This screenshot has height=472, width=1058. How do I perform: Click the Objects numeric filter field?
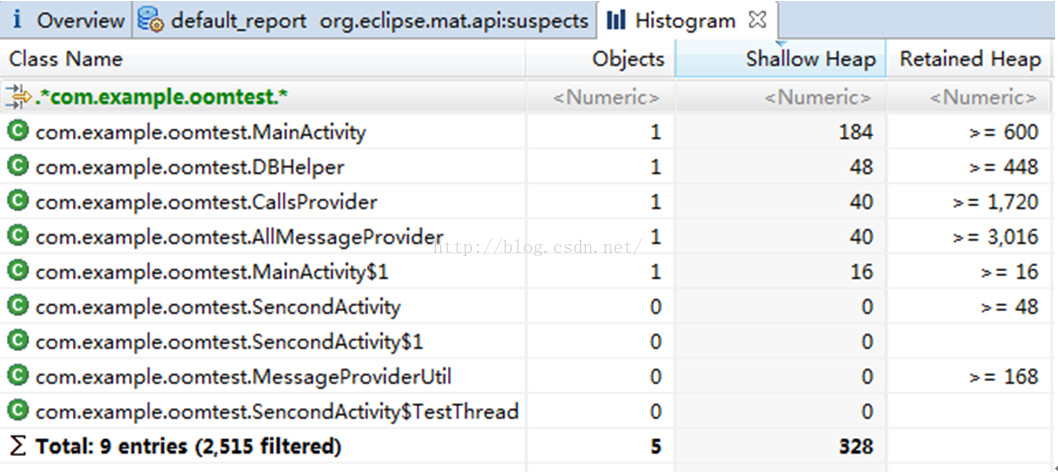coord(607,97)
